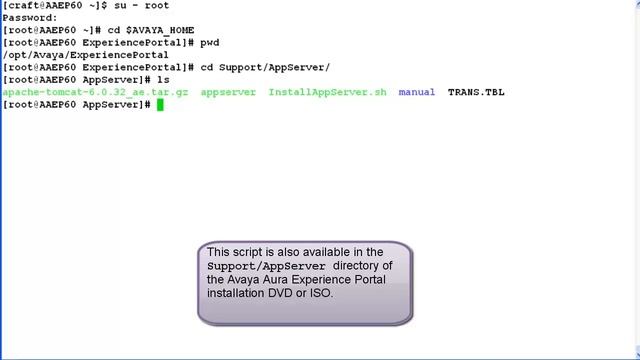
Task: Click the Password: prompt line
Action: point(30,18)
